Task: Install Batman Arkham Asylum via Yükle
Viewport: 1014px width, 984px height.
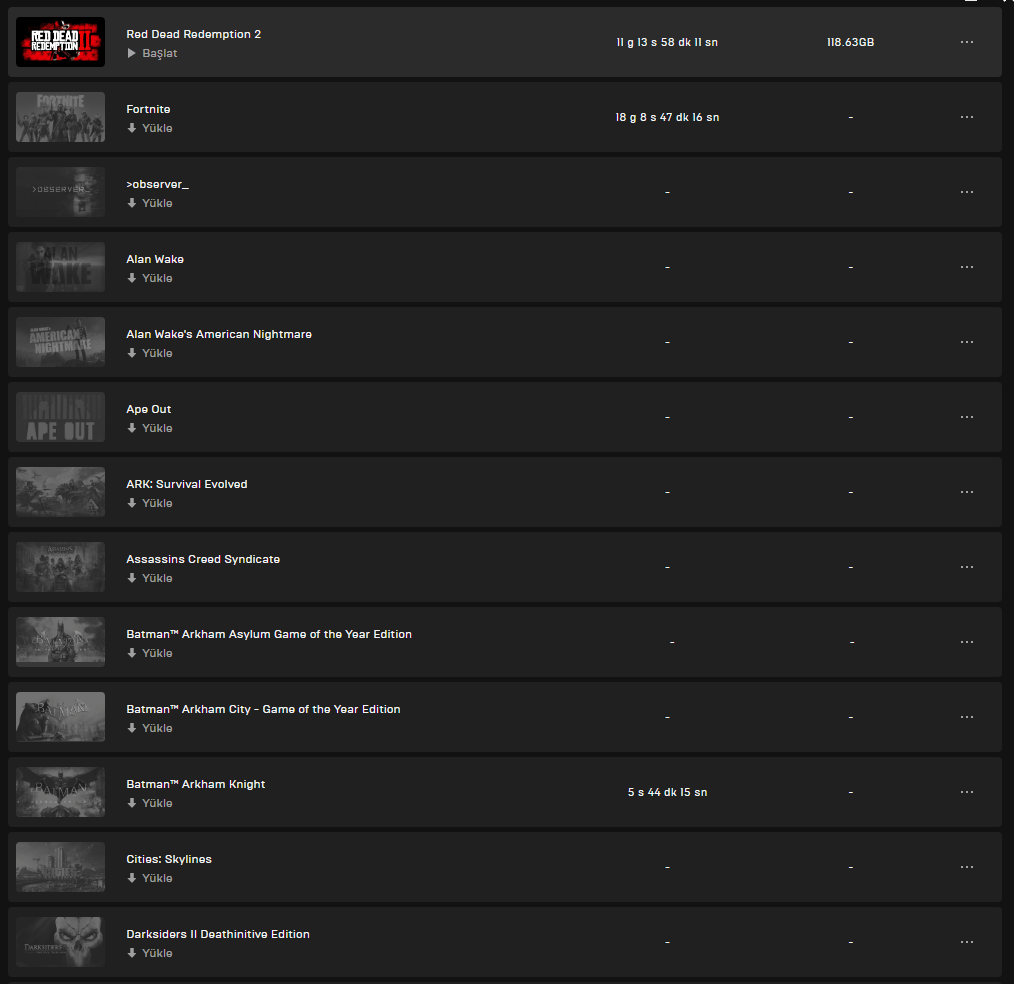Action: 150,653
